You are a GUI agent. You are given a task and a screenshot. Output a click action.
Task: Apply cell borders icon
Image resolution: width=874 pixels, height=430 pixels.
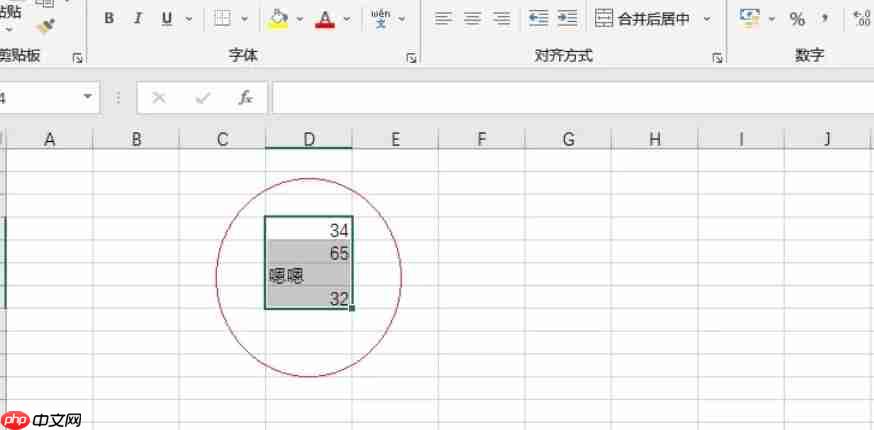(x=222, y=19)
